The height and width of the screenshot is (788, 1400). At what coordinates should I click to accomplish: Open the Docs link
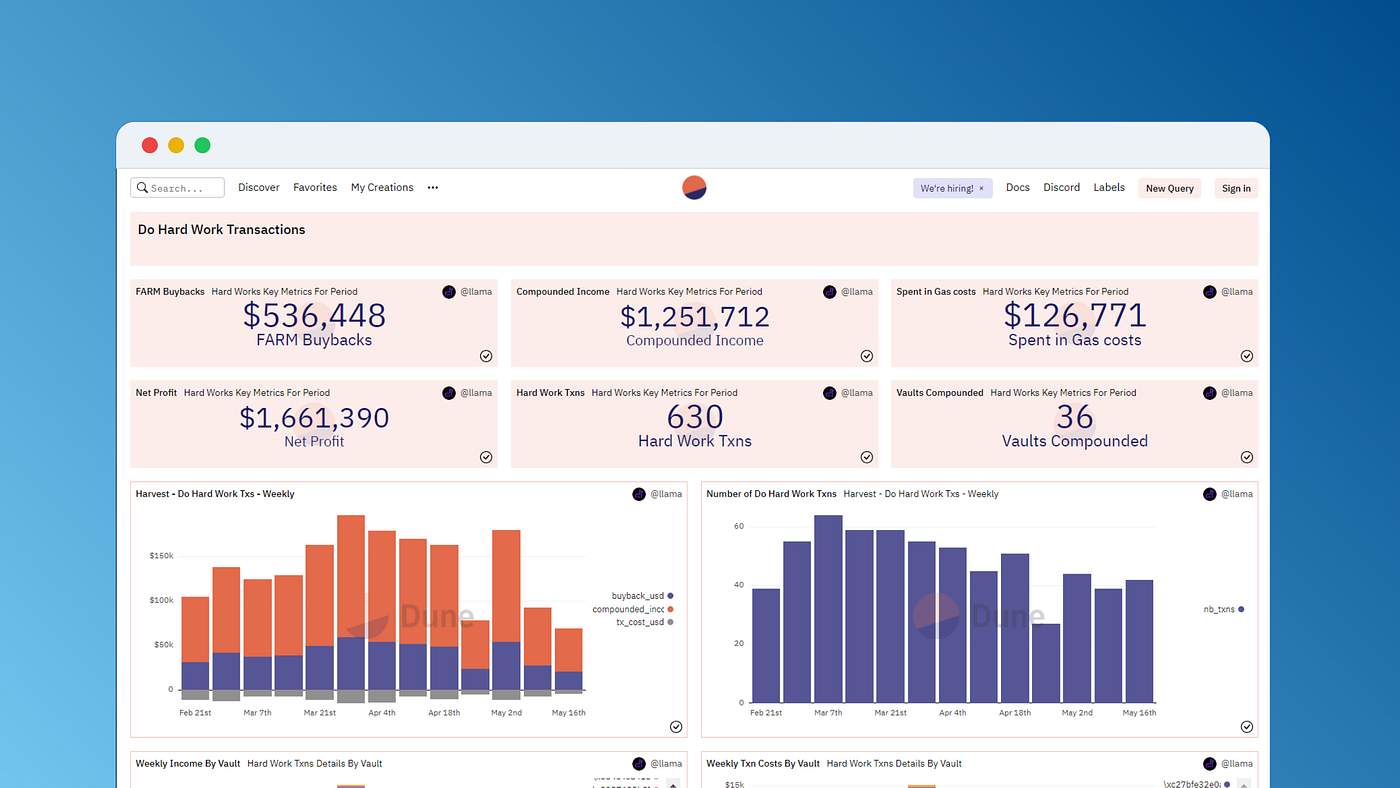(1018, 188)
